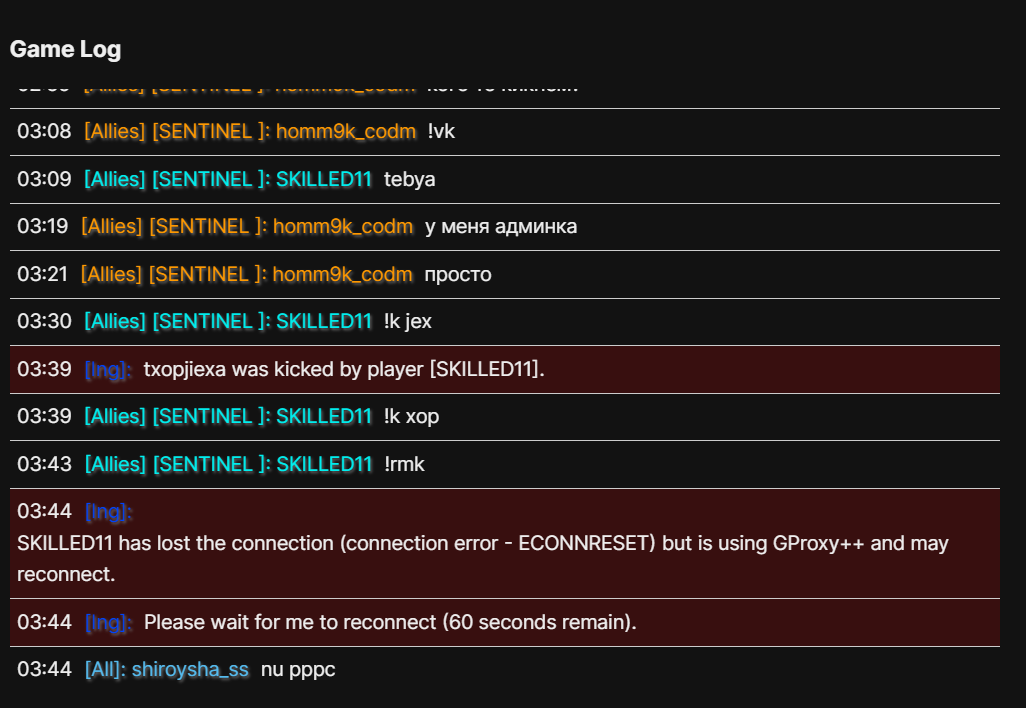Click the 03:19 timestamp
The image size is (1026, 708).
click(44, 227)
